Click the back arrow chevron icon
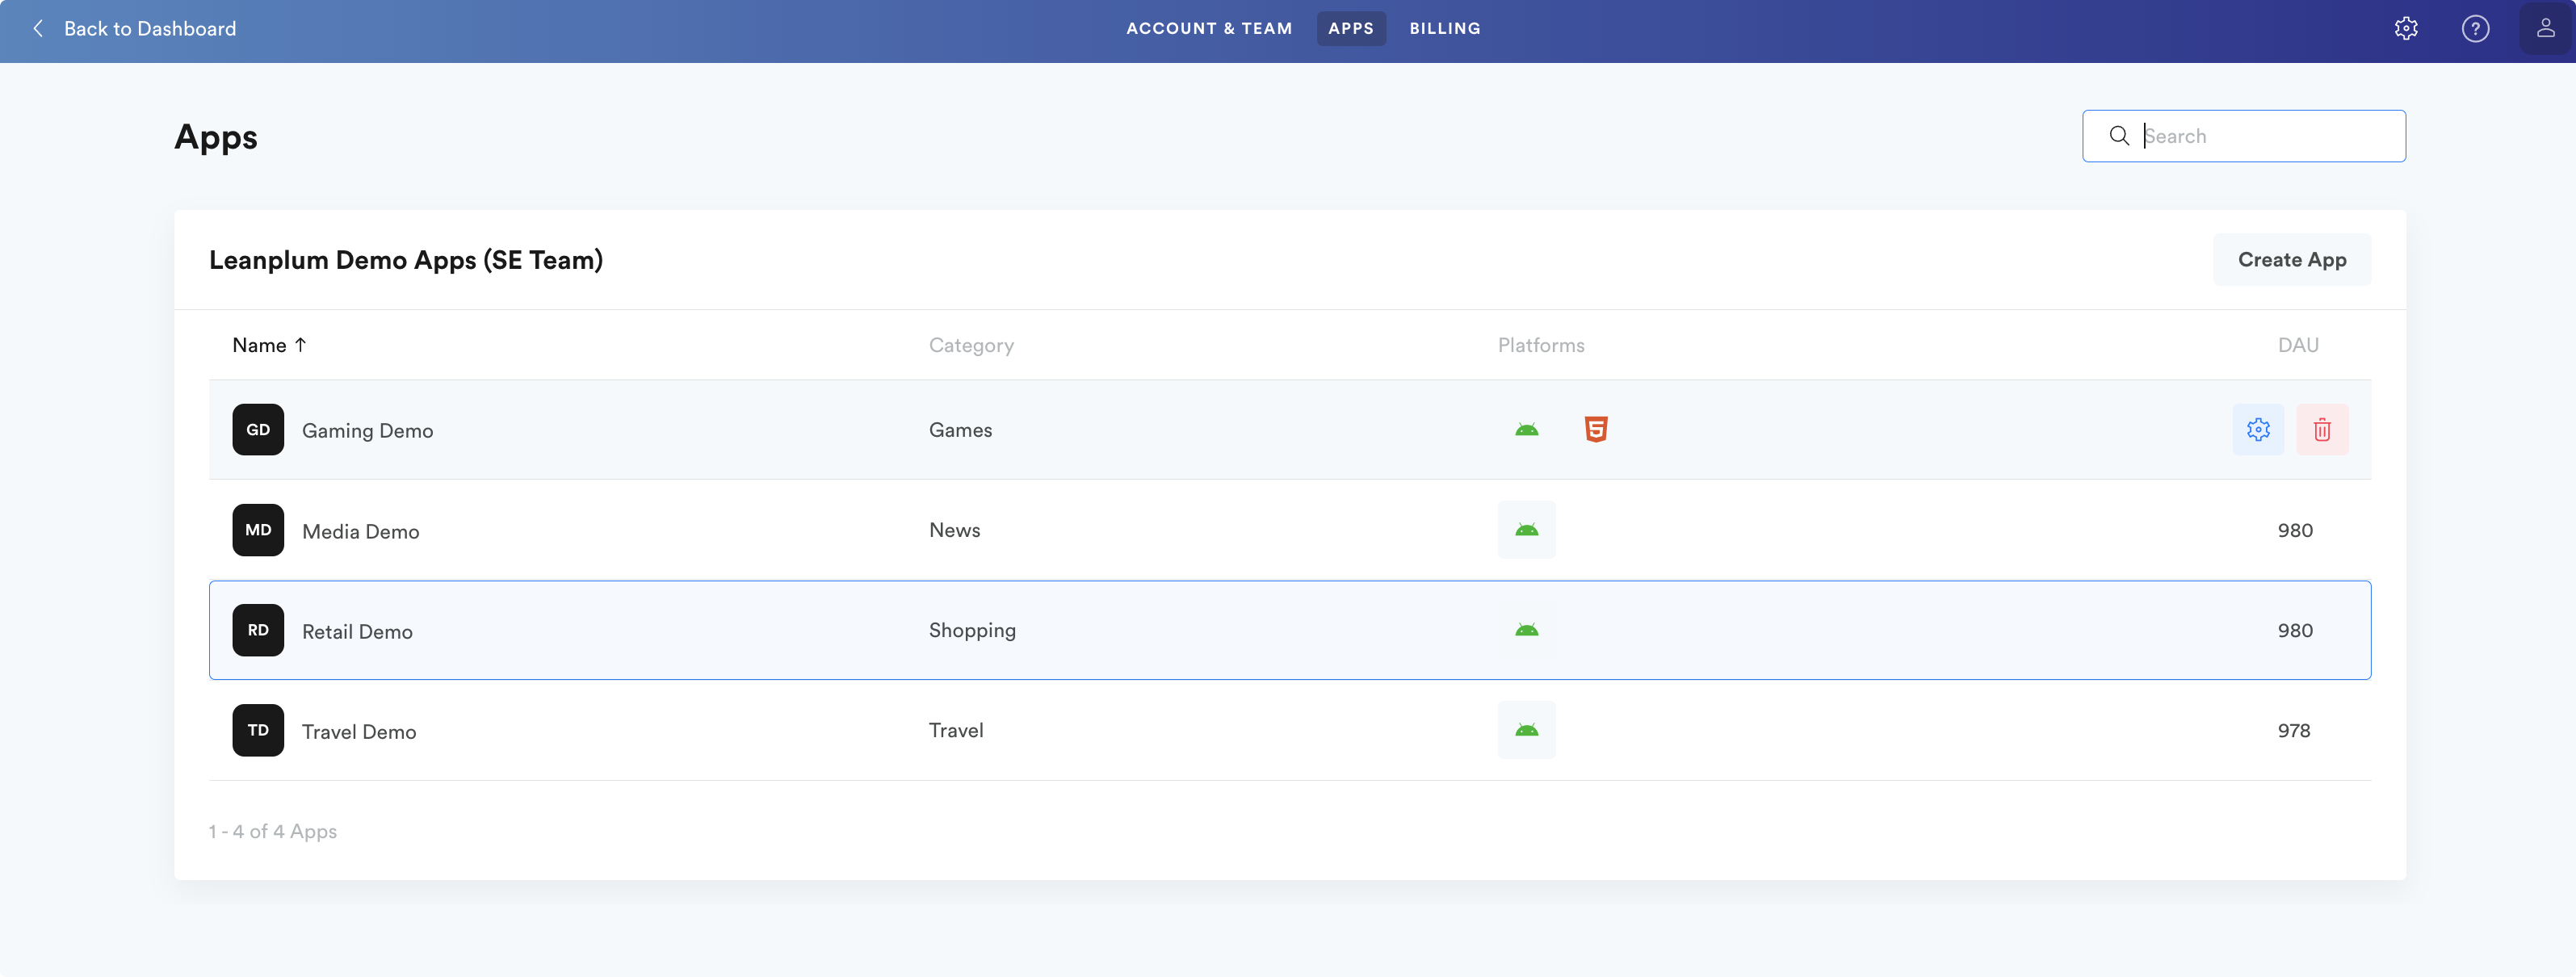Viewport: 2576px width, 977px height. click(x=38, y=29)
